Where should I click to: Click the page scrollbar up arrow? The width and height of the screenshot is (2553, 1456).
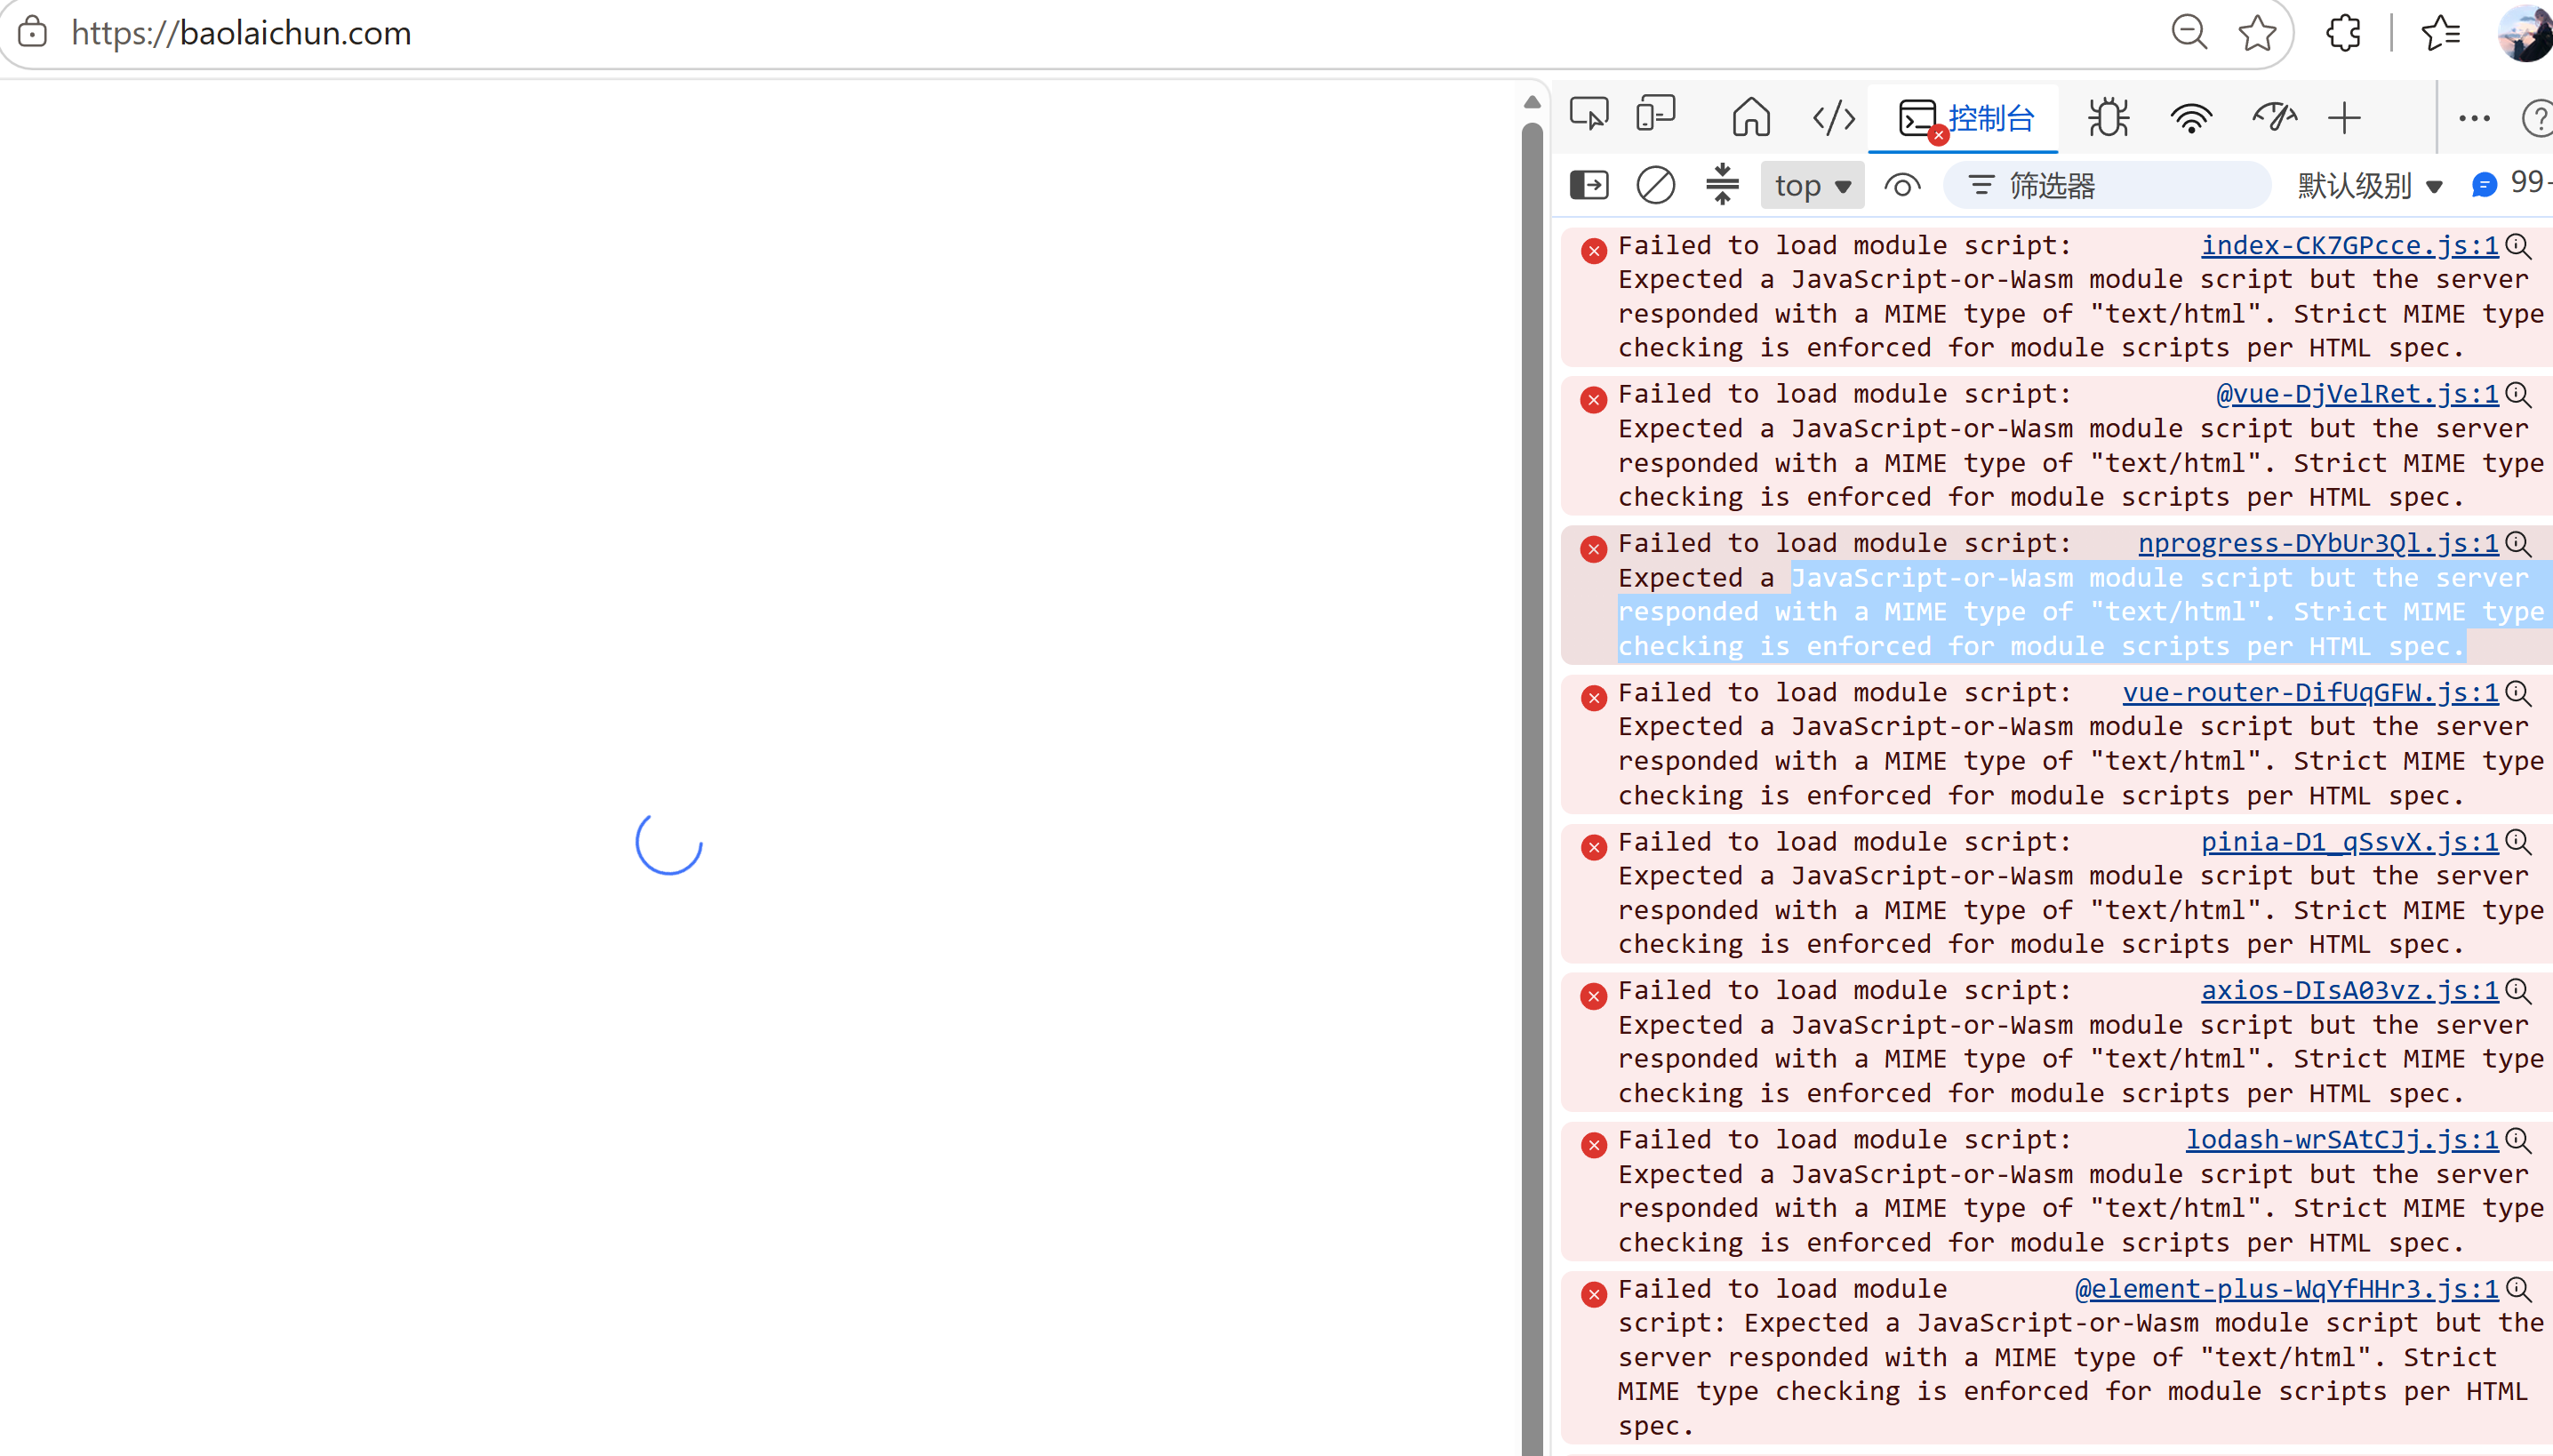click(1532, 102)
